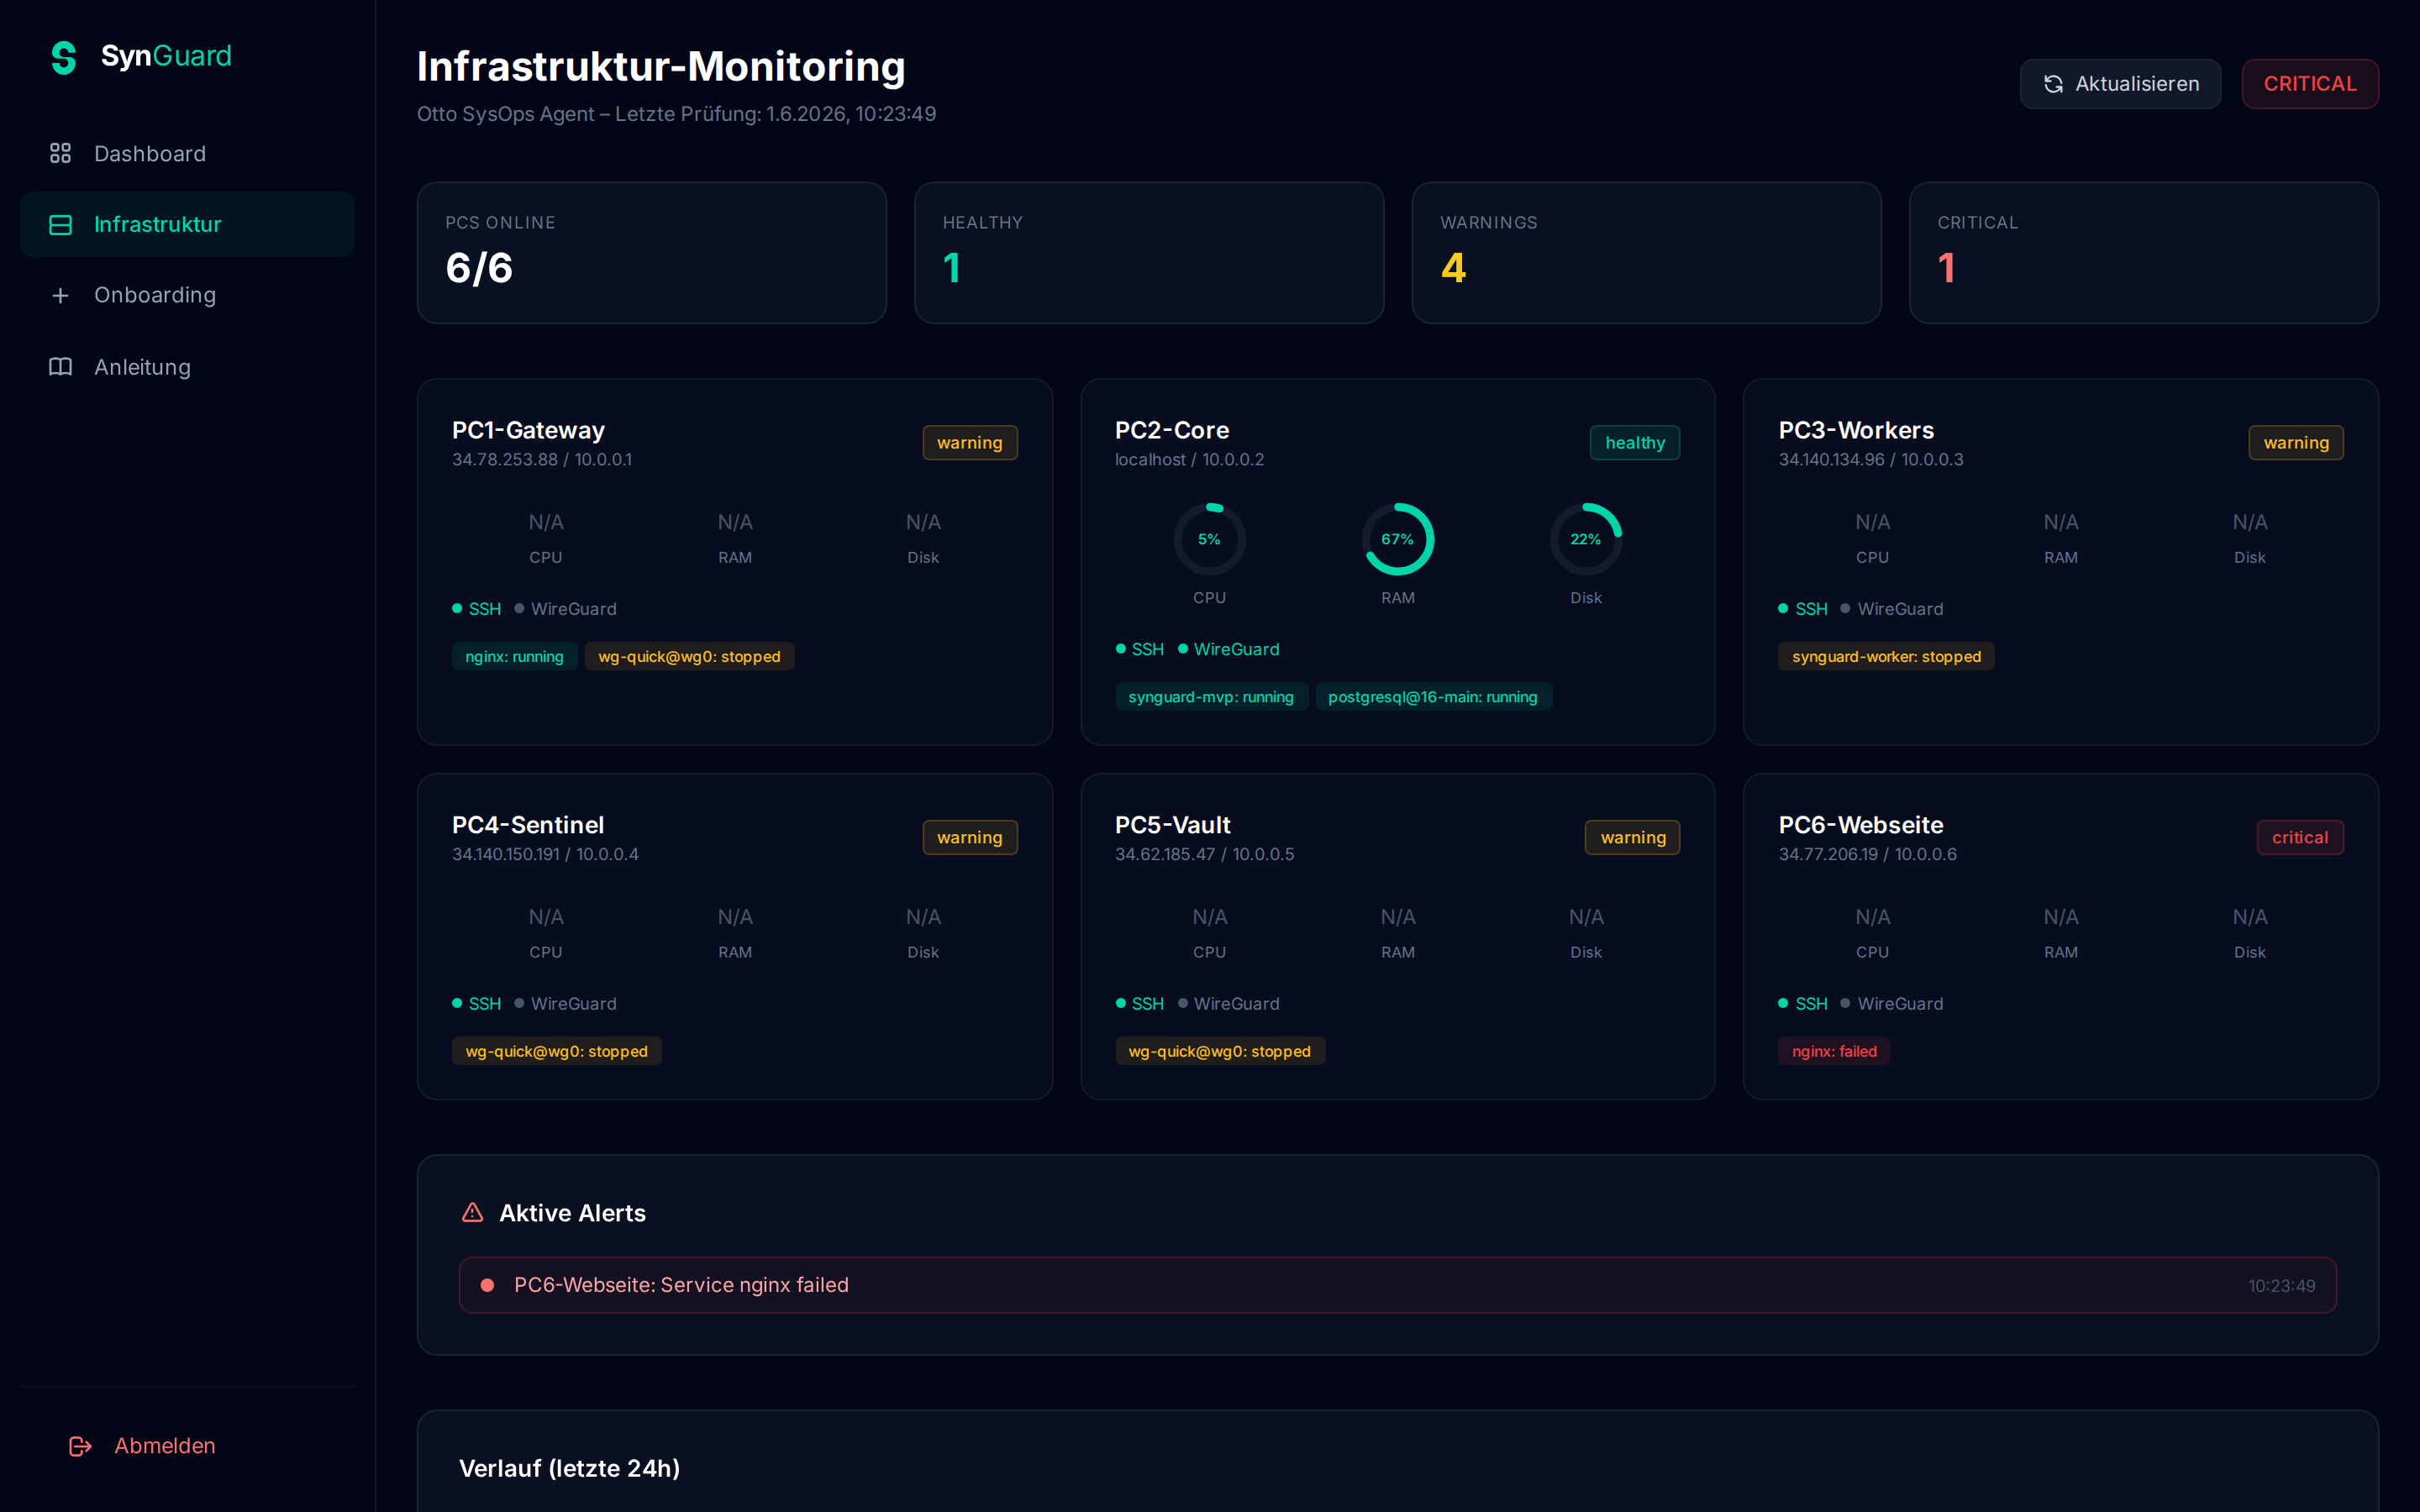The height and width of the screenshot is (1512, 2420).
Task: Click the PC3-Workers title
Action: pos(1856,430)
